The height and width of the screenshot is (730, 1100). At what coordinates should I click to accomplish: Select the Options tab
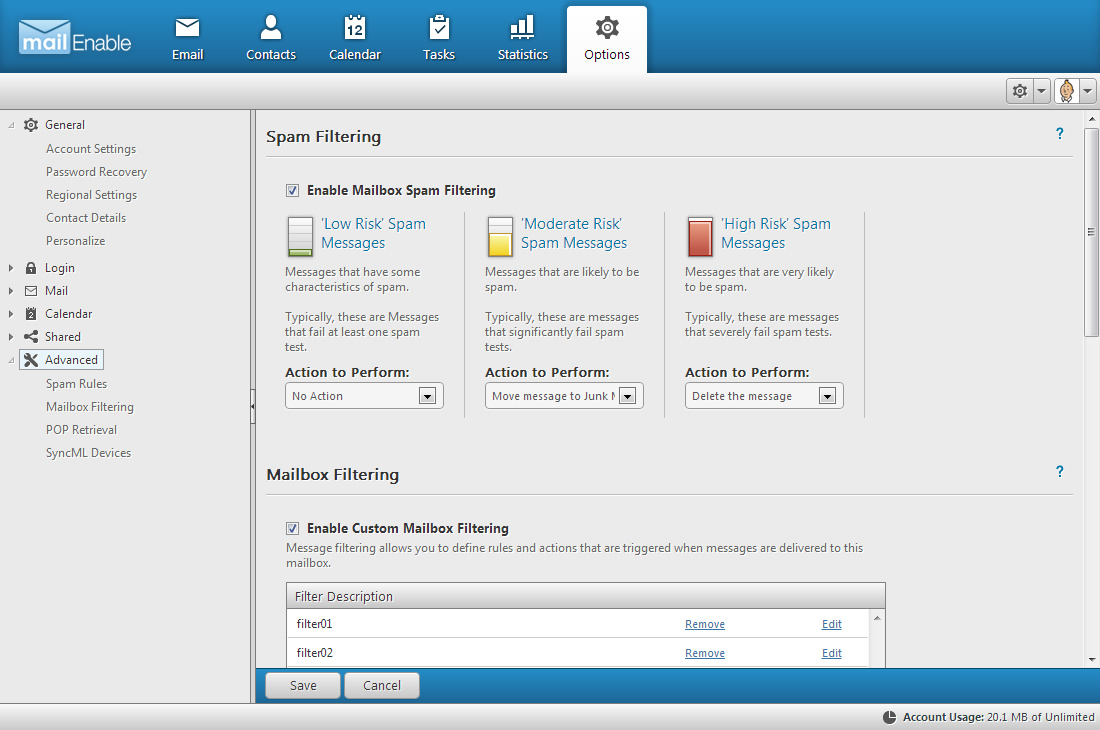tap(607, 40)
